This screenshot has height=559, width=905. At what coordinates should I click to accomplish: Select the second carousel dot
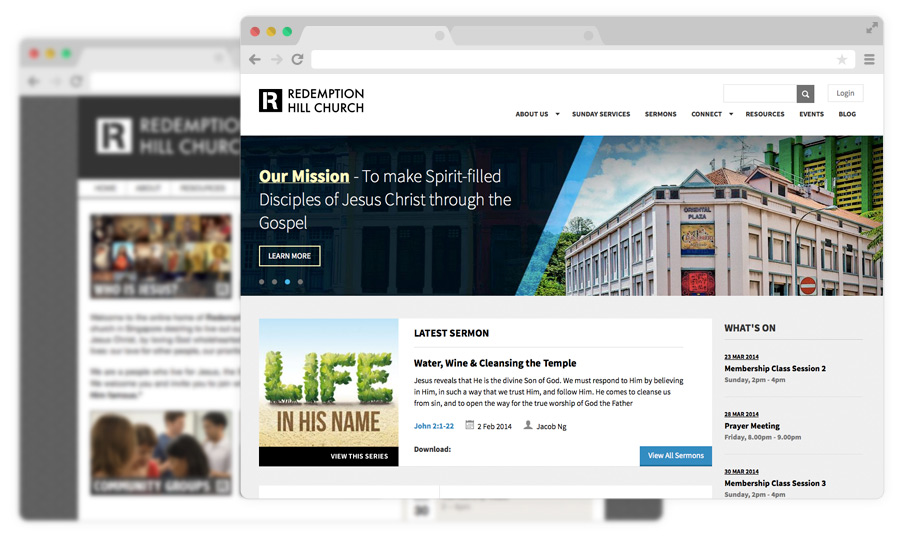pyautogui.click(x=275, y=282)
